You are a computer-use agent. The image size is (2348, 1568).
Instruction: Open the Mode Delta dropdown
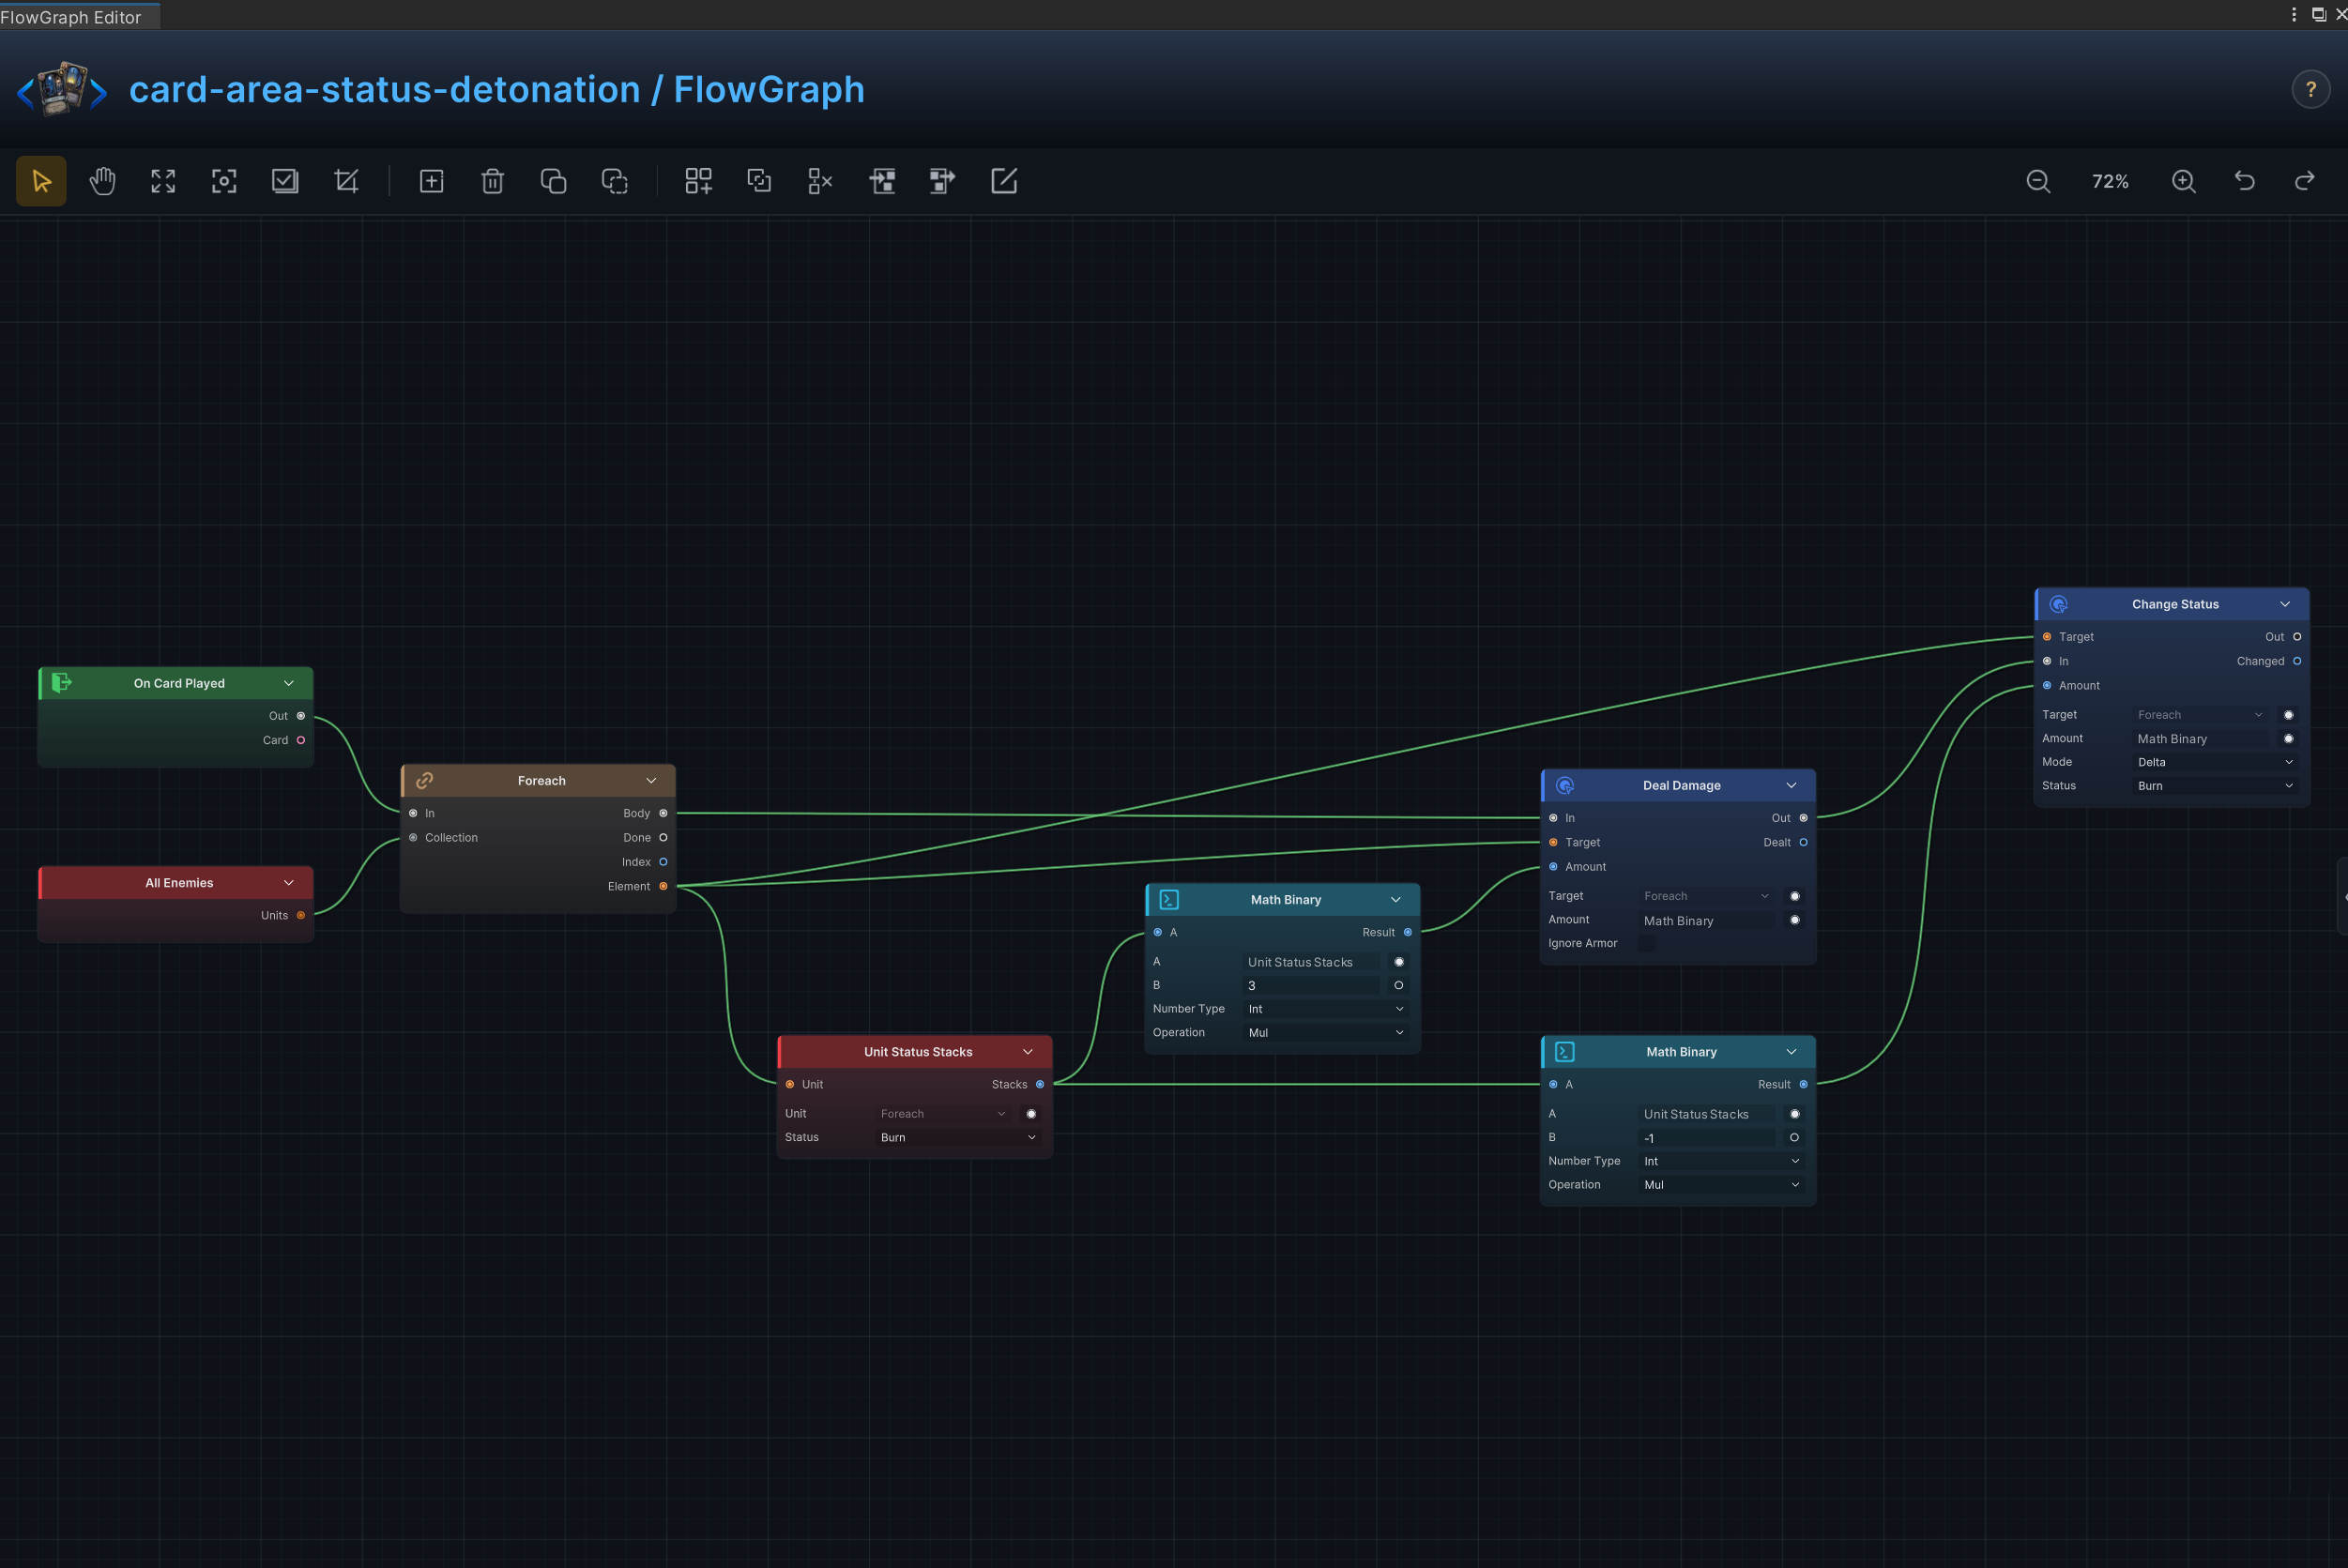[x=2215, y=762]
